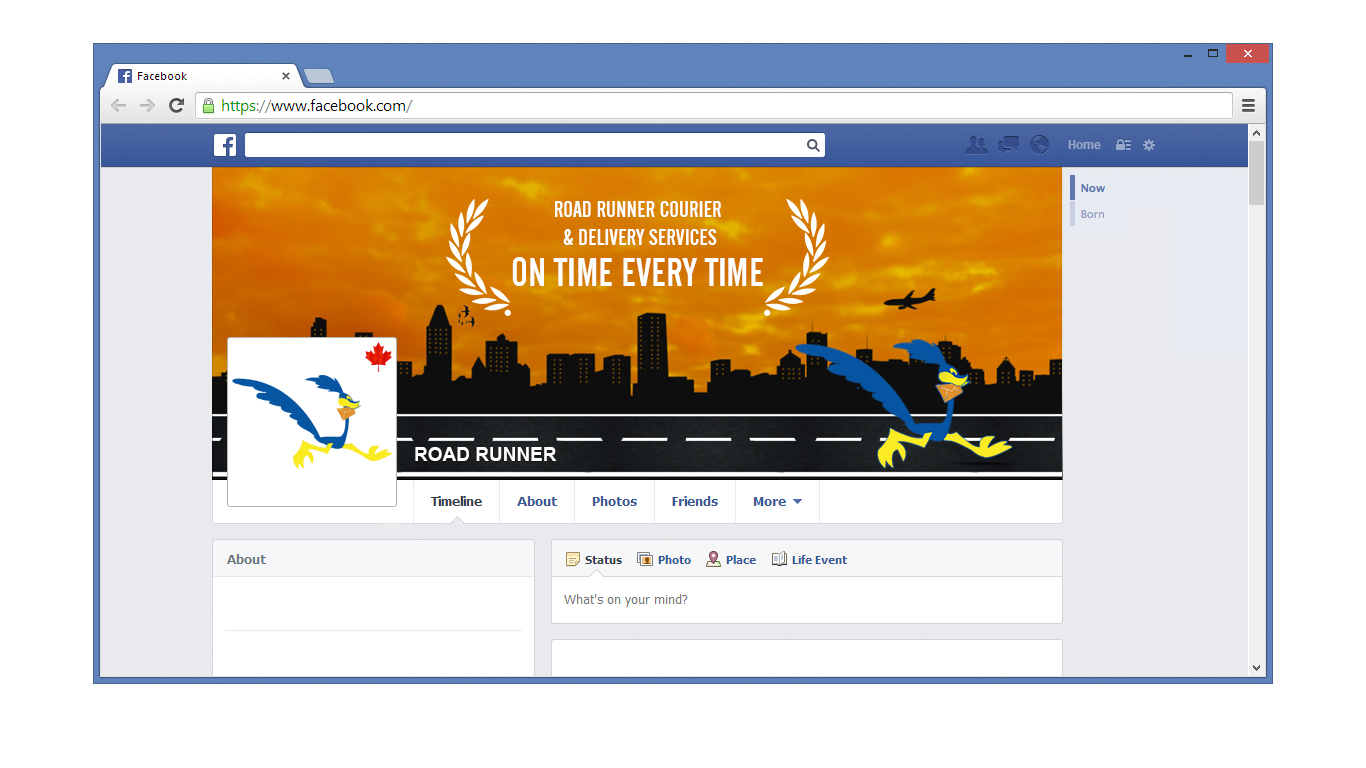This screenshot has height=768, width=1366.
Task: Open the messages icon
Action: point(1008,145)
